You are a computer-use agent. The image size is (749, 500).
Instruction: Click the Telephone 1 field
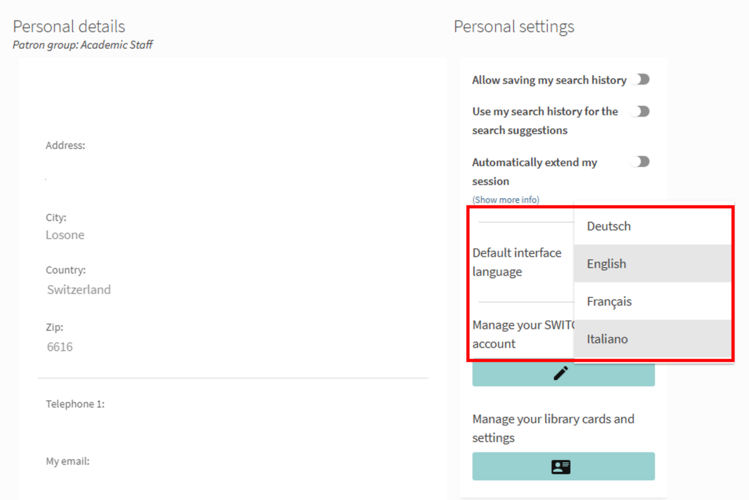pos(75,404)
